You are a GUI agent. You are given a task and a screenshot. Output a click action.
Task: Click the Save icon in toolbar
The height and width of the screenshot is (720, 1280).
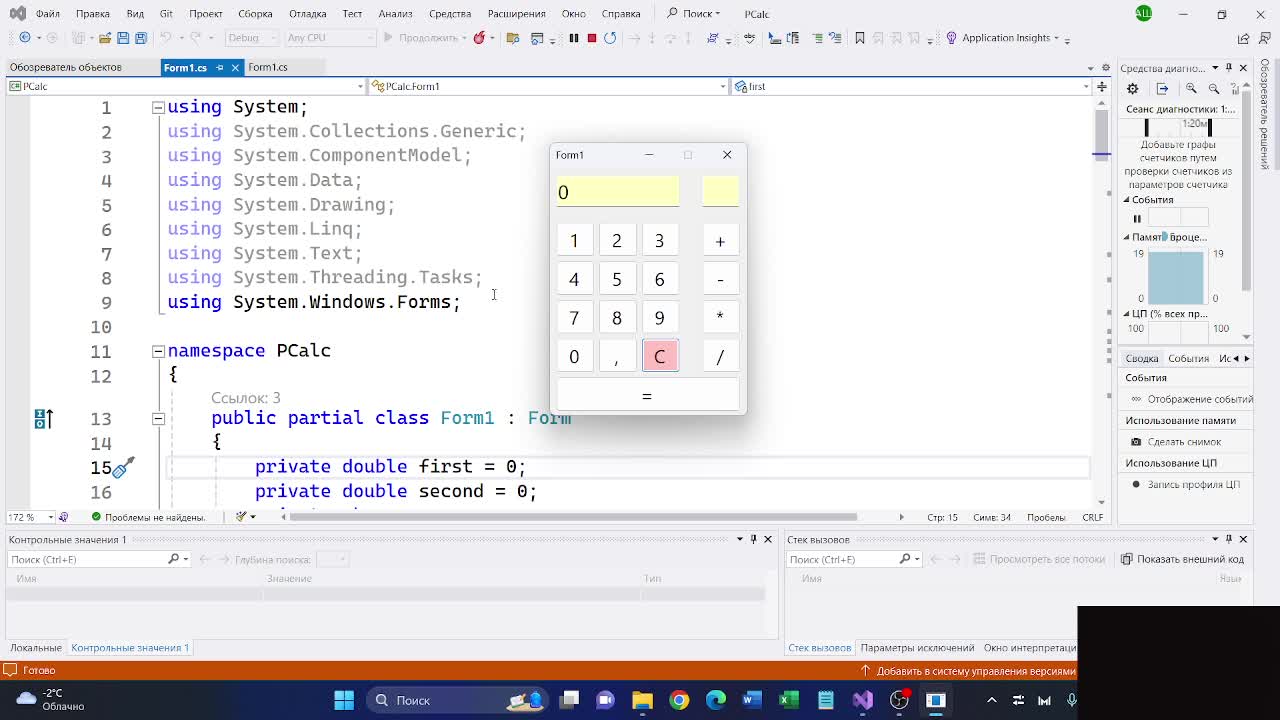click(123, 38)
